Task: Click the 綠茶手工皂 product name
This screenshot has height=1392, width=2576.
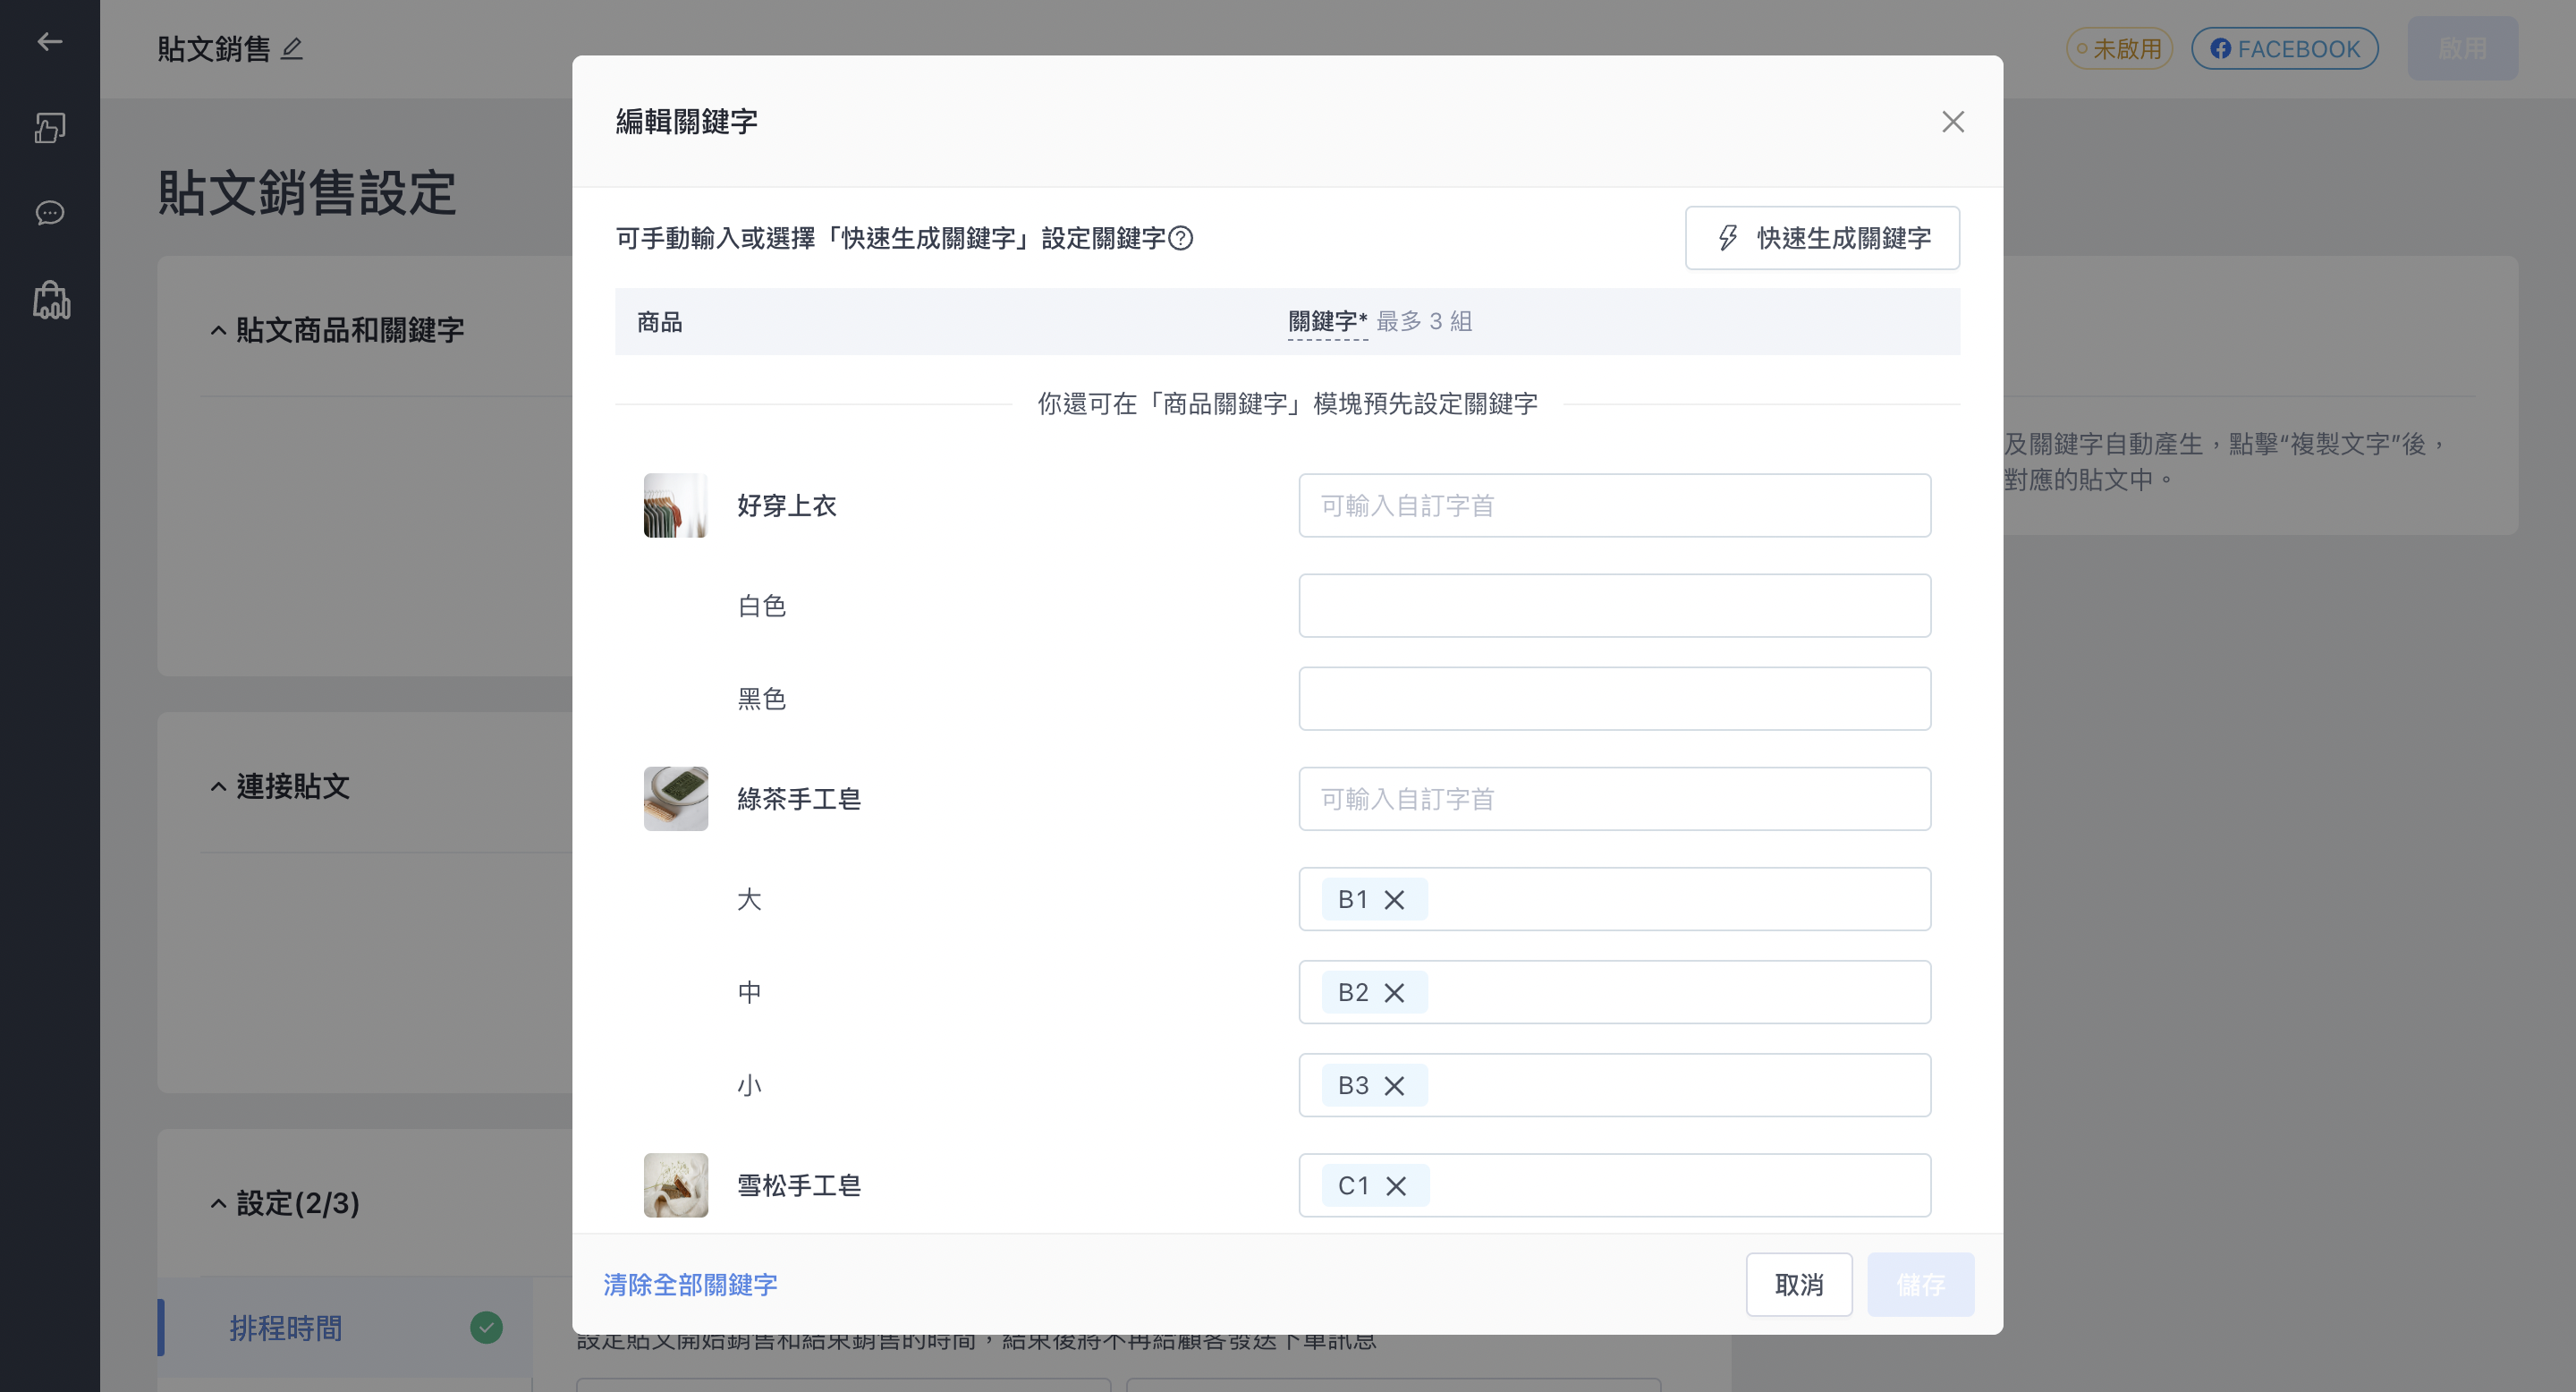Action: pos(799,799)
